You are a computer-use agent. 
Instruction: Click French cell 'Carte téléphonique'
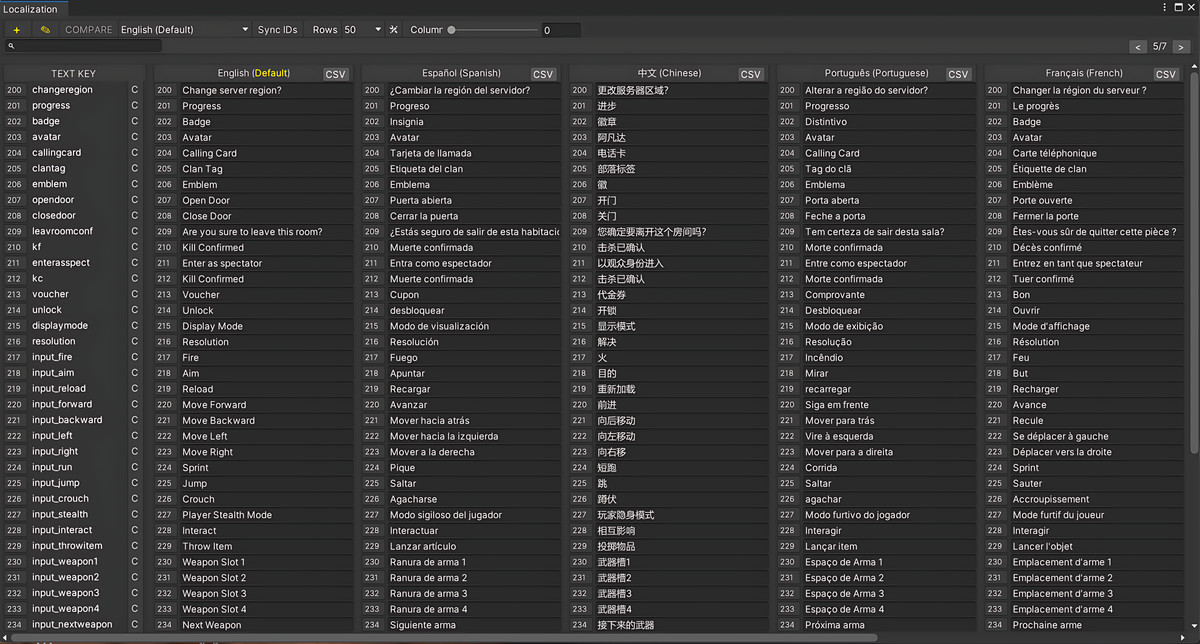(x=1097, y=153)
